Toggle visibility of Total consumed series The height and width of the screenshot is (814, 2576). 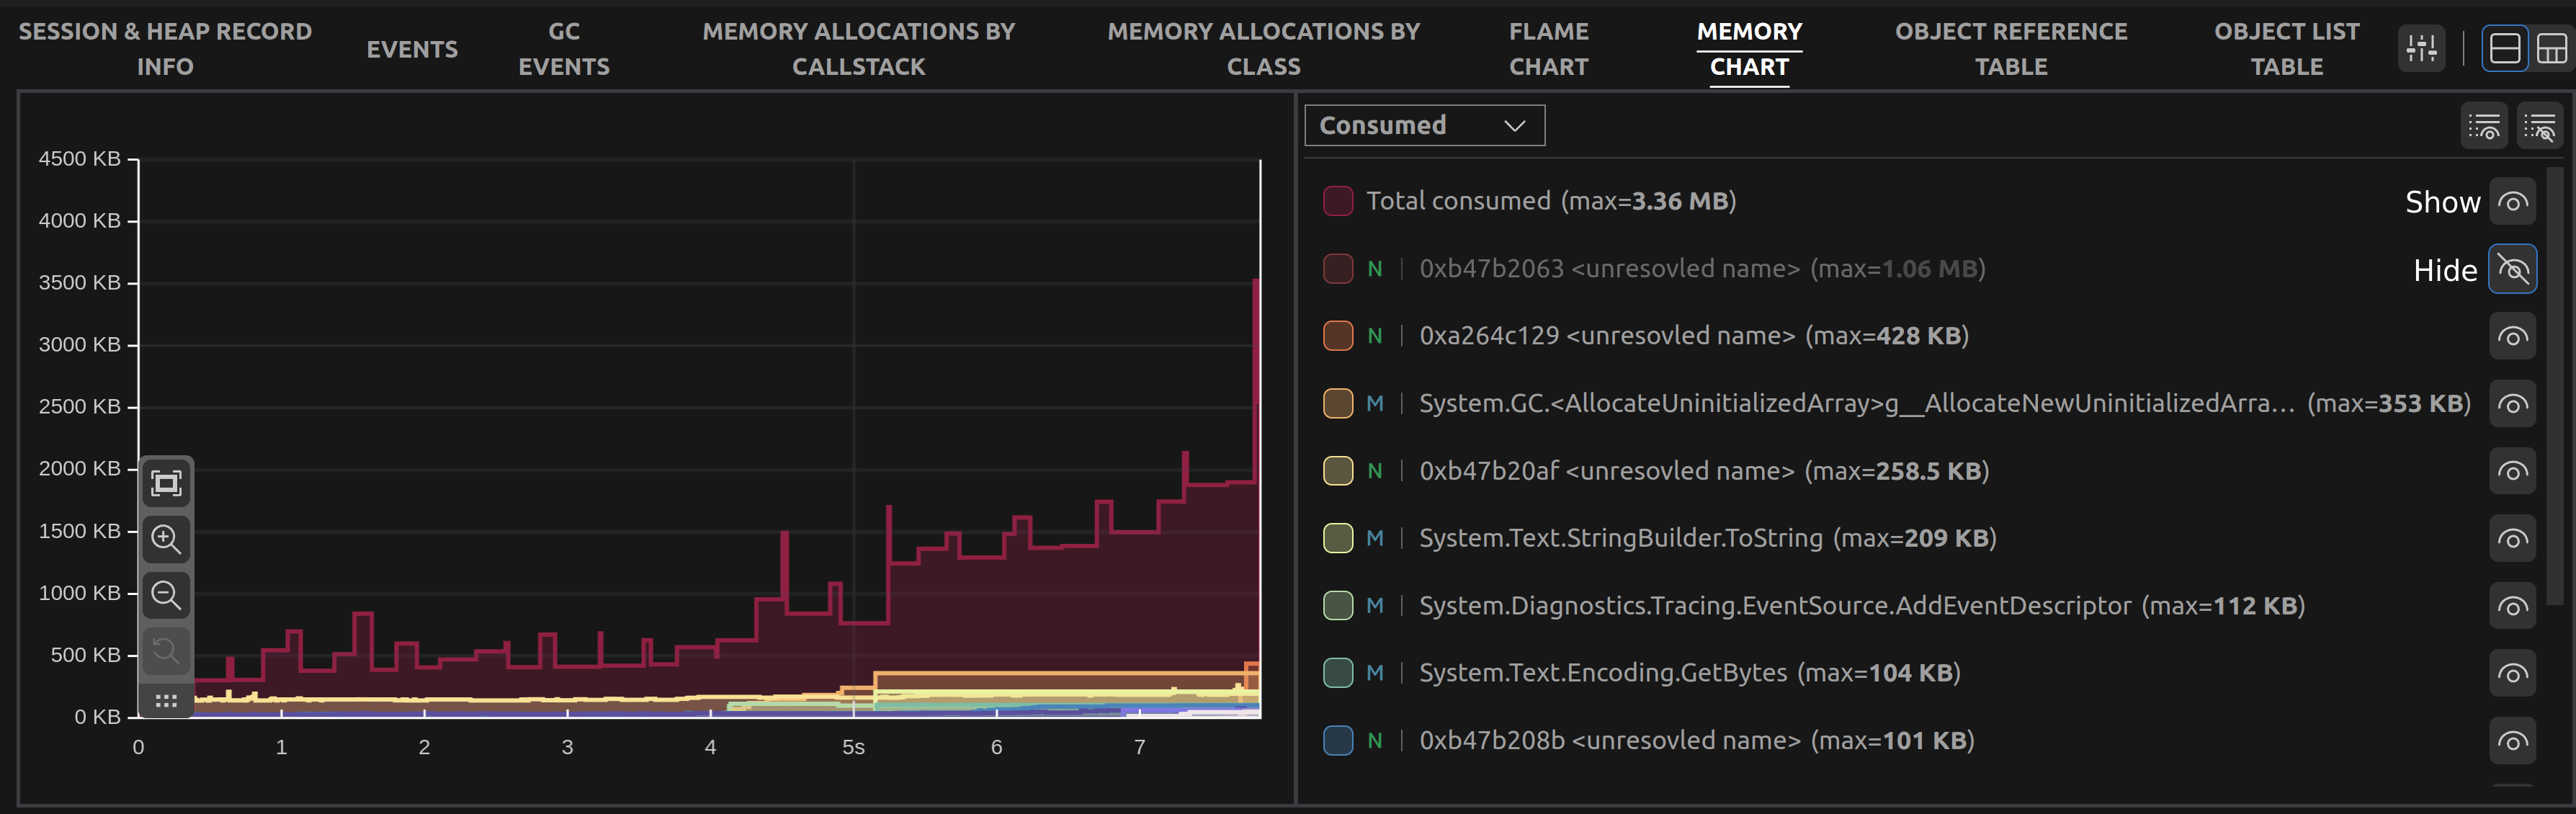coord(2512,202)
